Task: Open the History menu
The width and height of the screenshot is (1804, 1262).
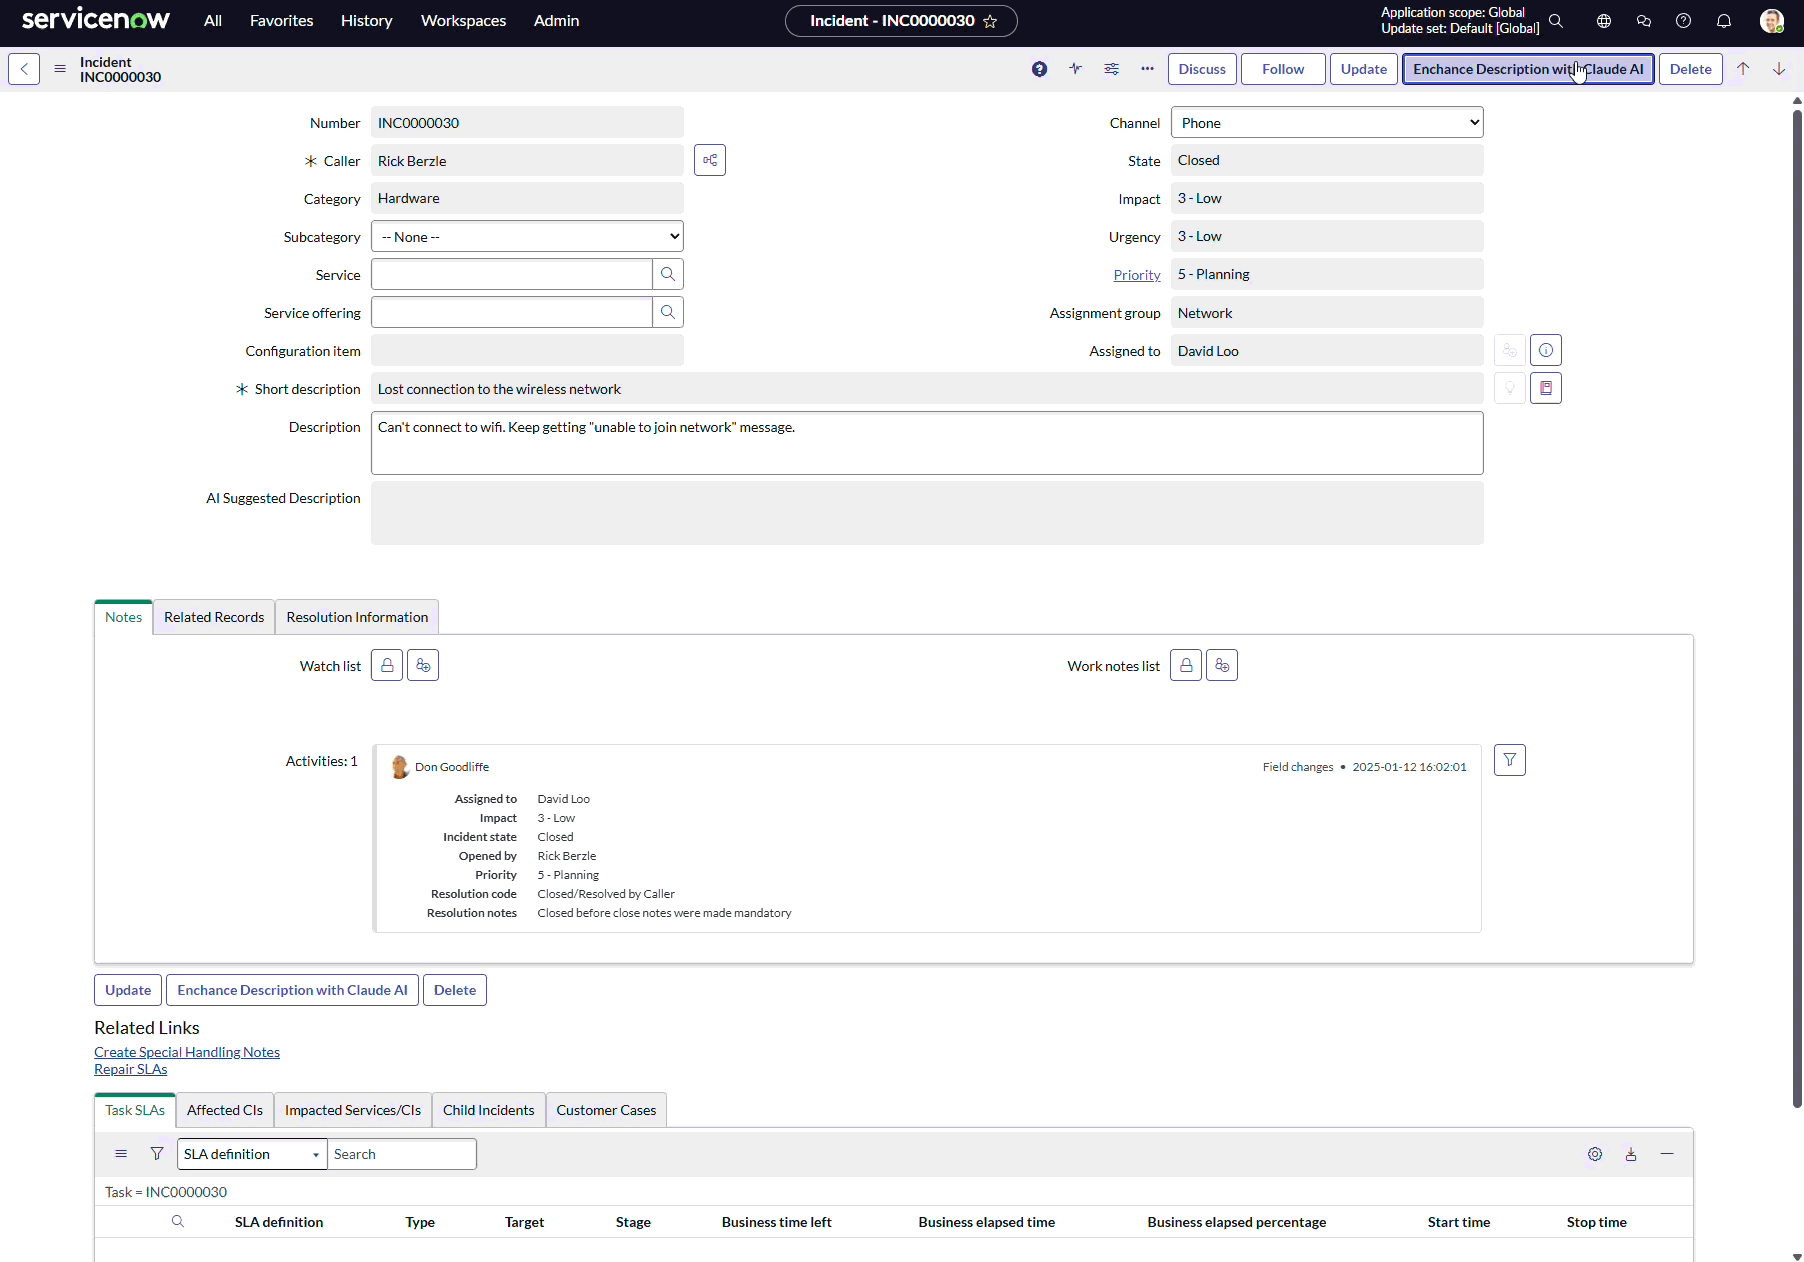Action: pos(366,21)
